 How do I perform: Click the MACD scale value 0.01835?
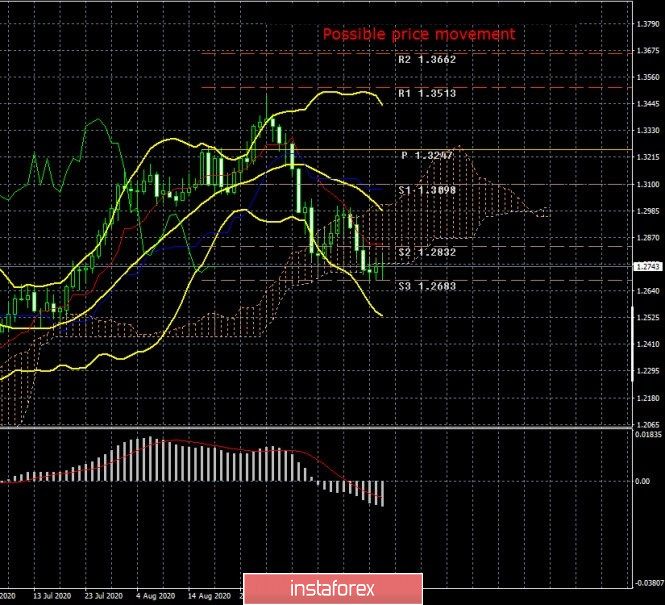(648, 435)
